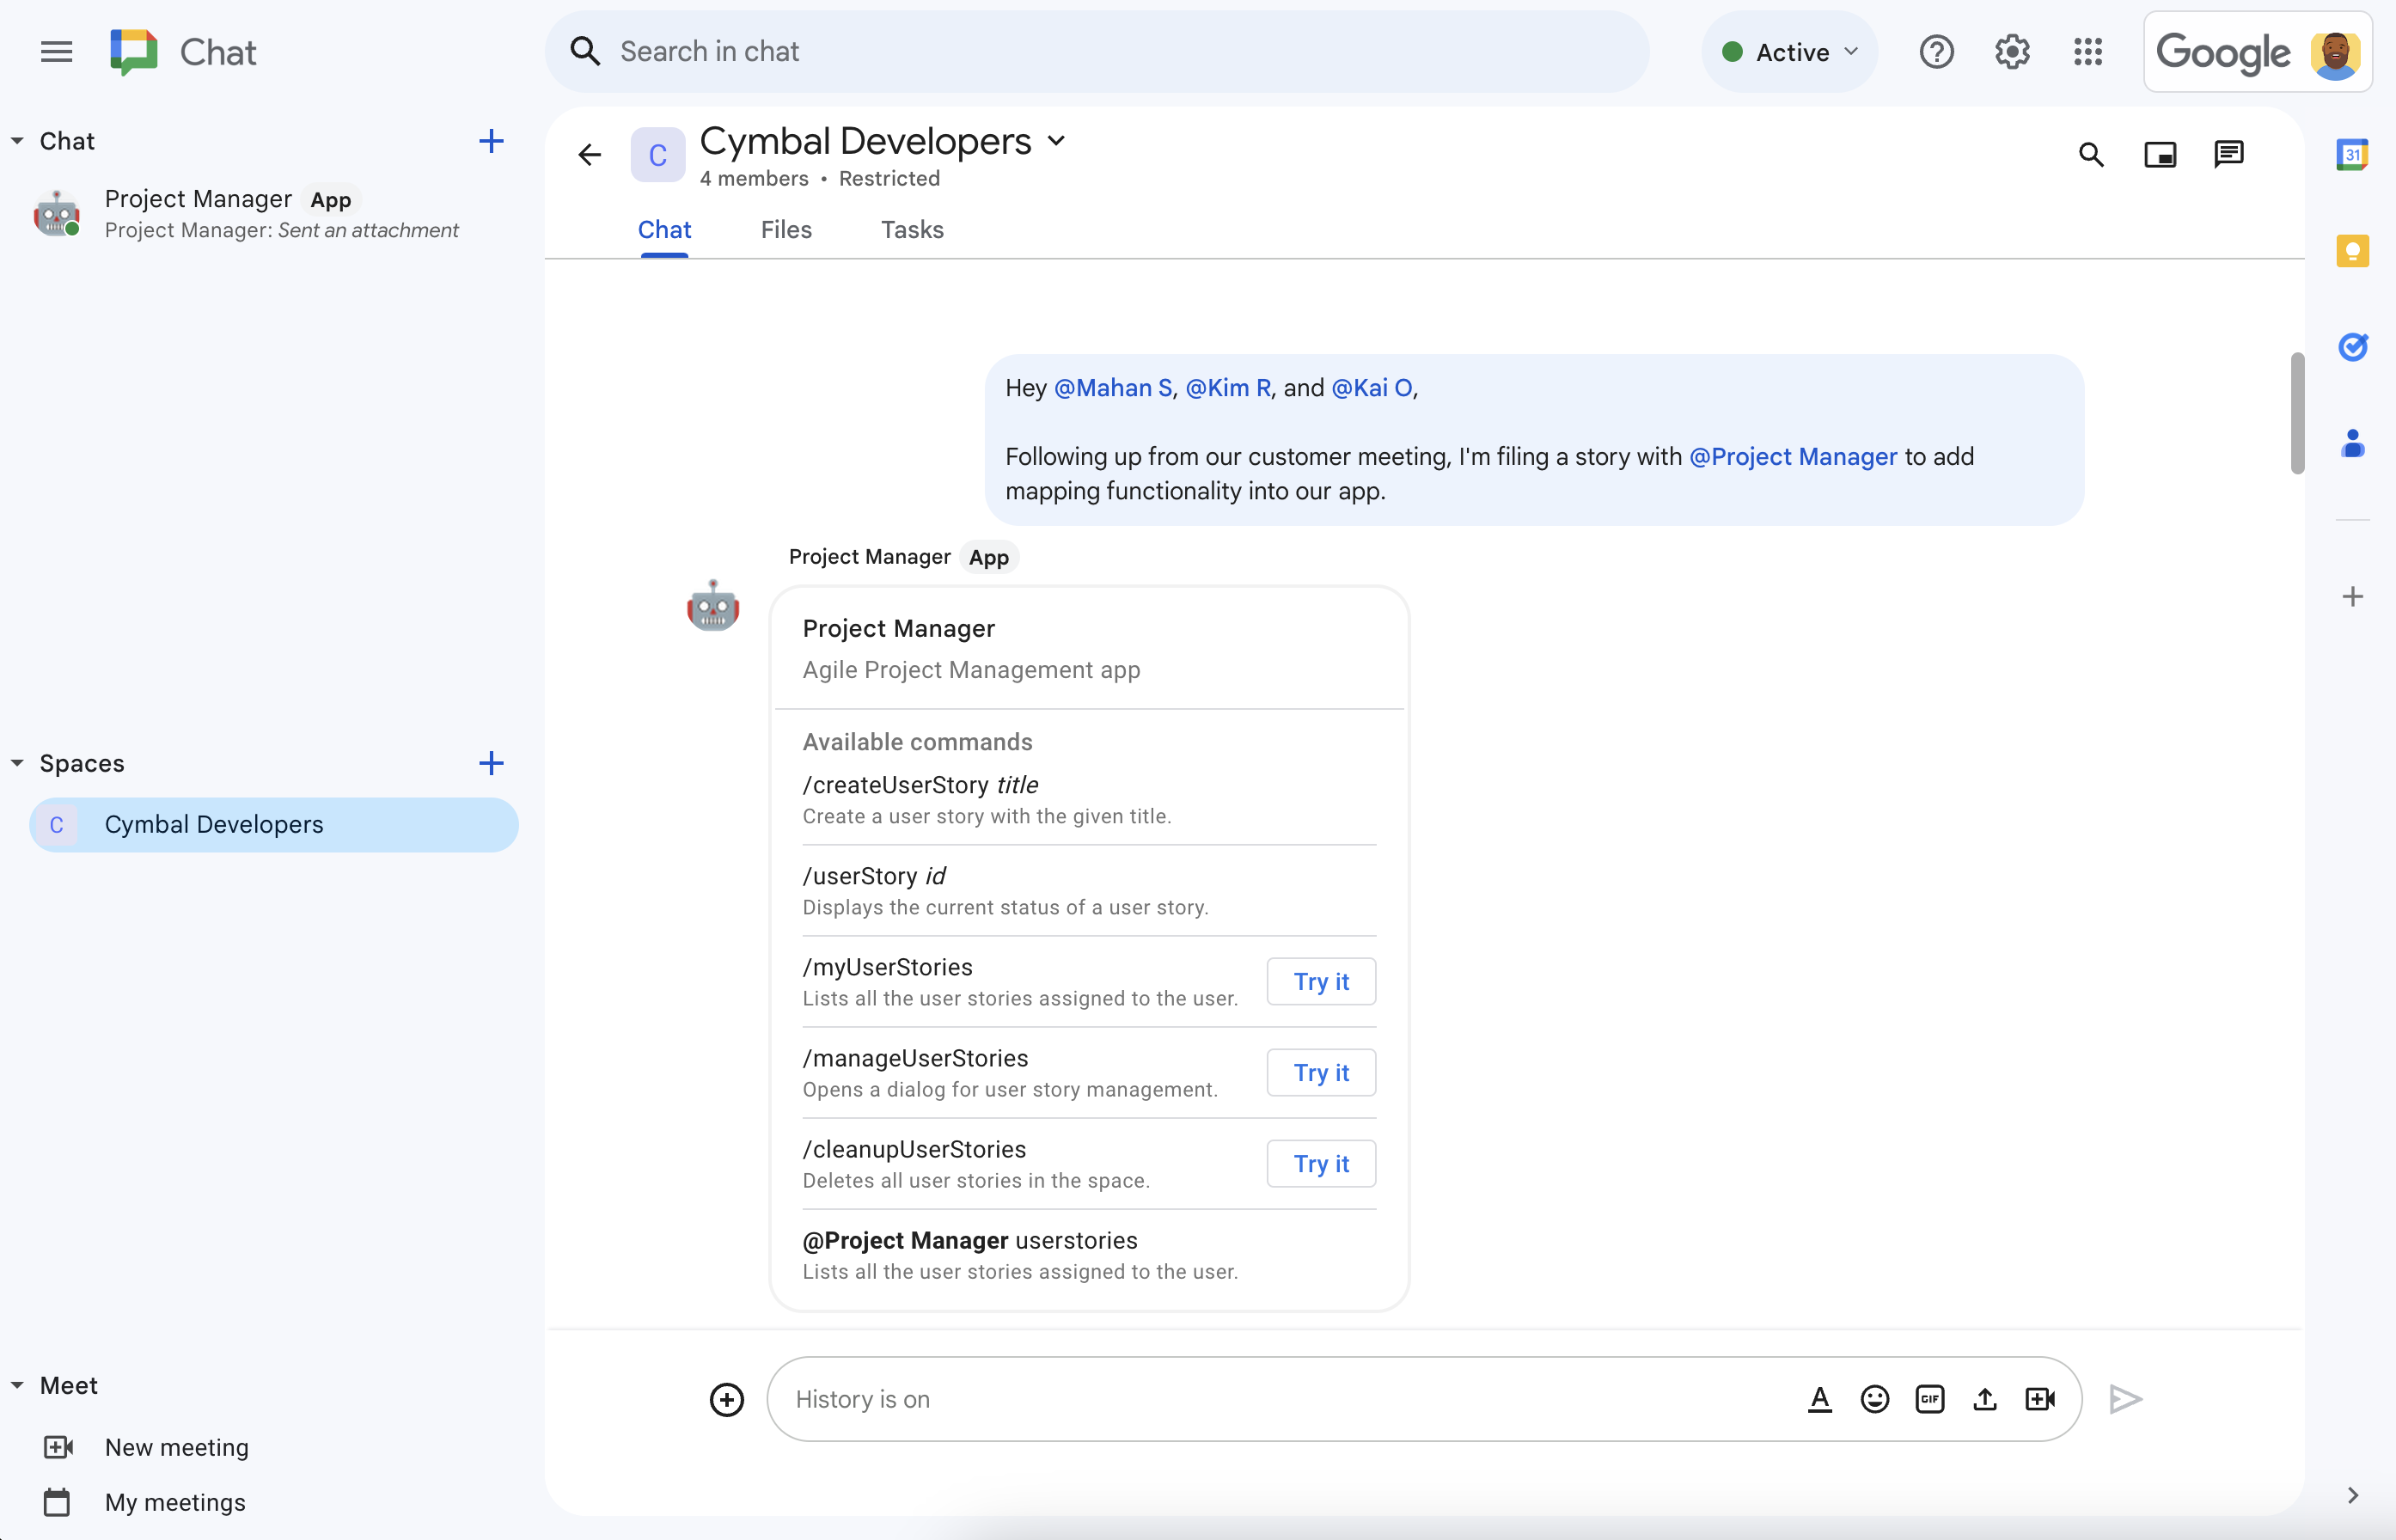Click the help circle icon
The image size is (2396, 1540).
tap(1937, 52)
